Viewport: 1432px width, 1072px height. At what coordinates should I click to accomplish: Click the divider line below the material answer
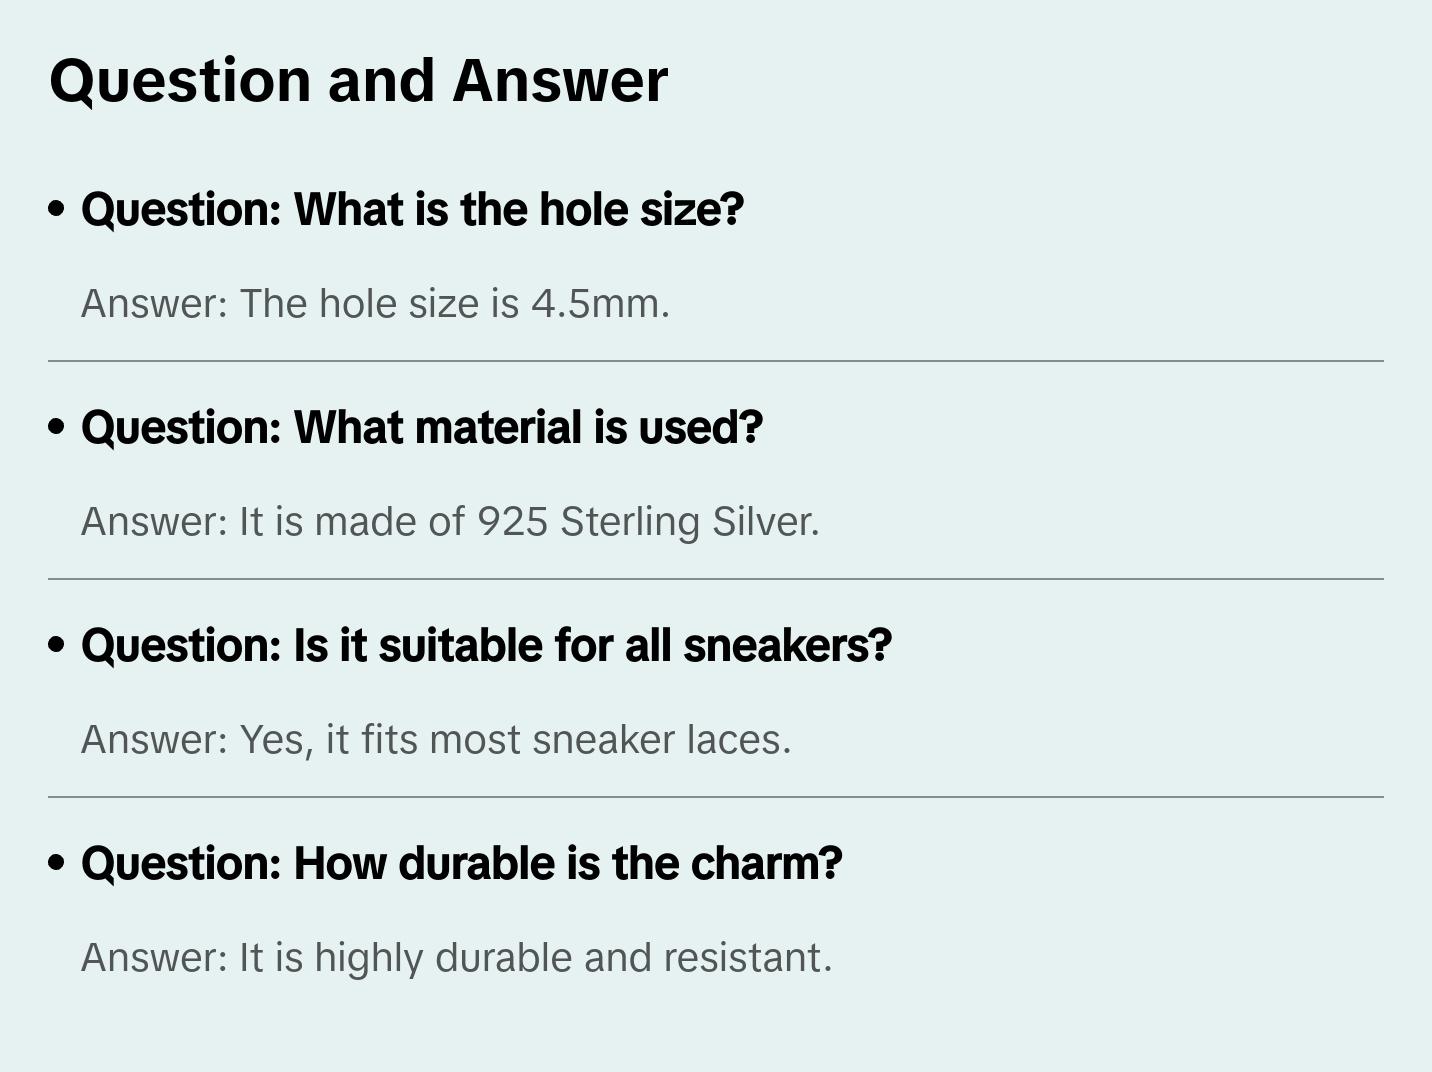tap(716, 579)
